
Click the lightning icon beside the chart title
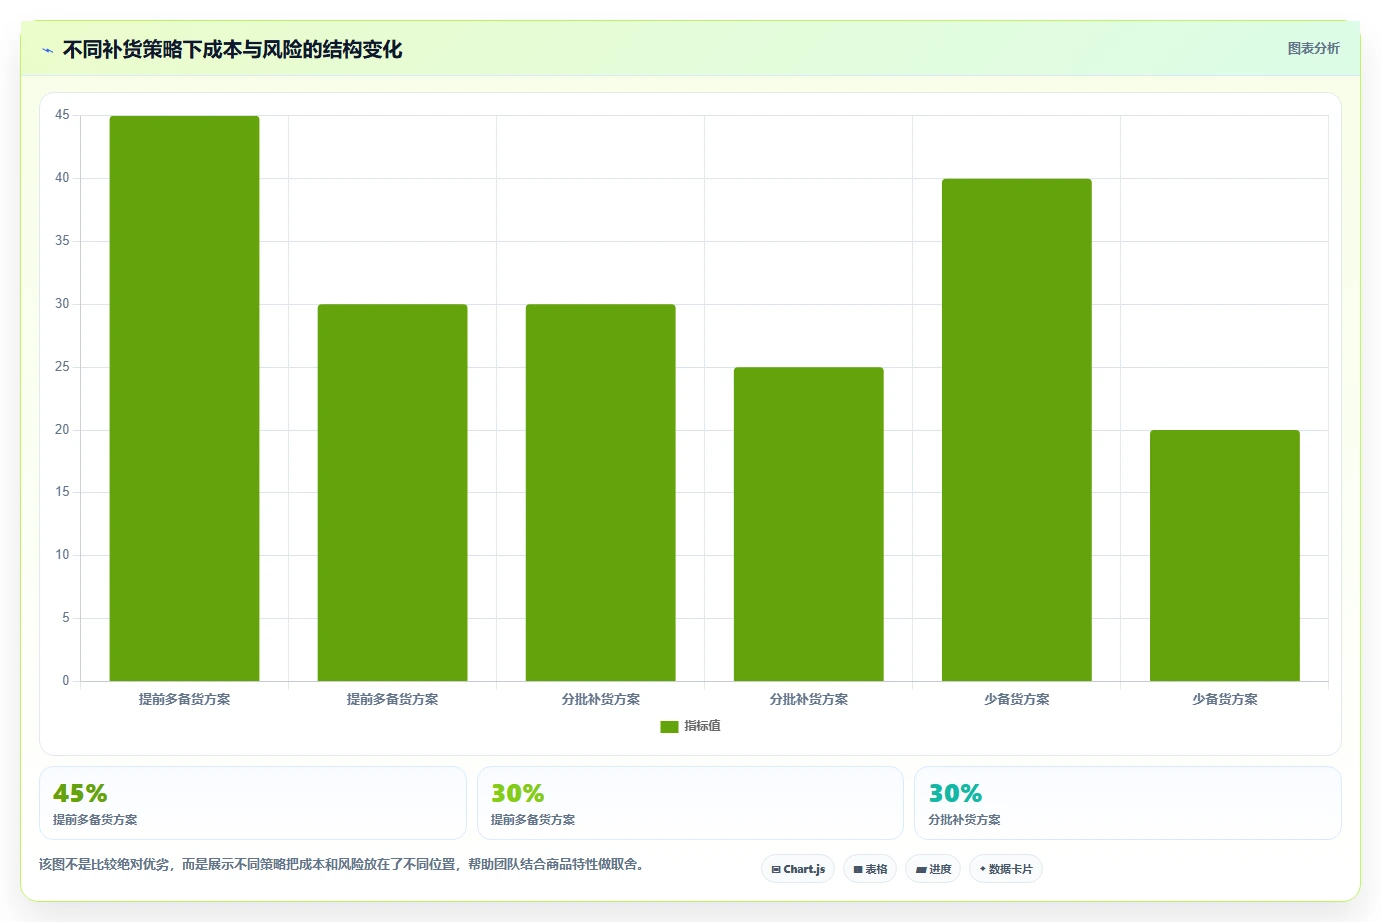pos(47,50)
